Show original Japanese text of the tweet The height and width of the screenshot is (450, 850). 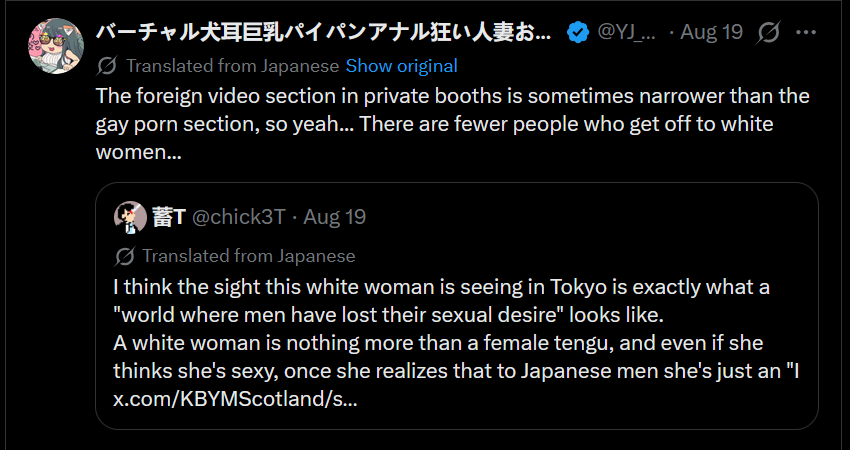(402, 66)
